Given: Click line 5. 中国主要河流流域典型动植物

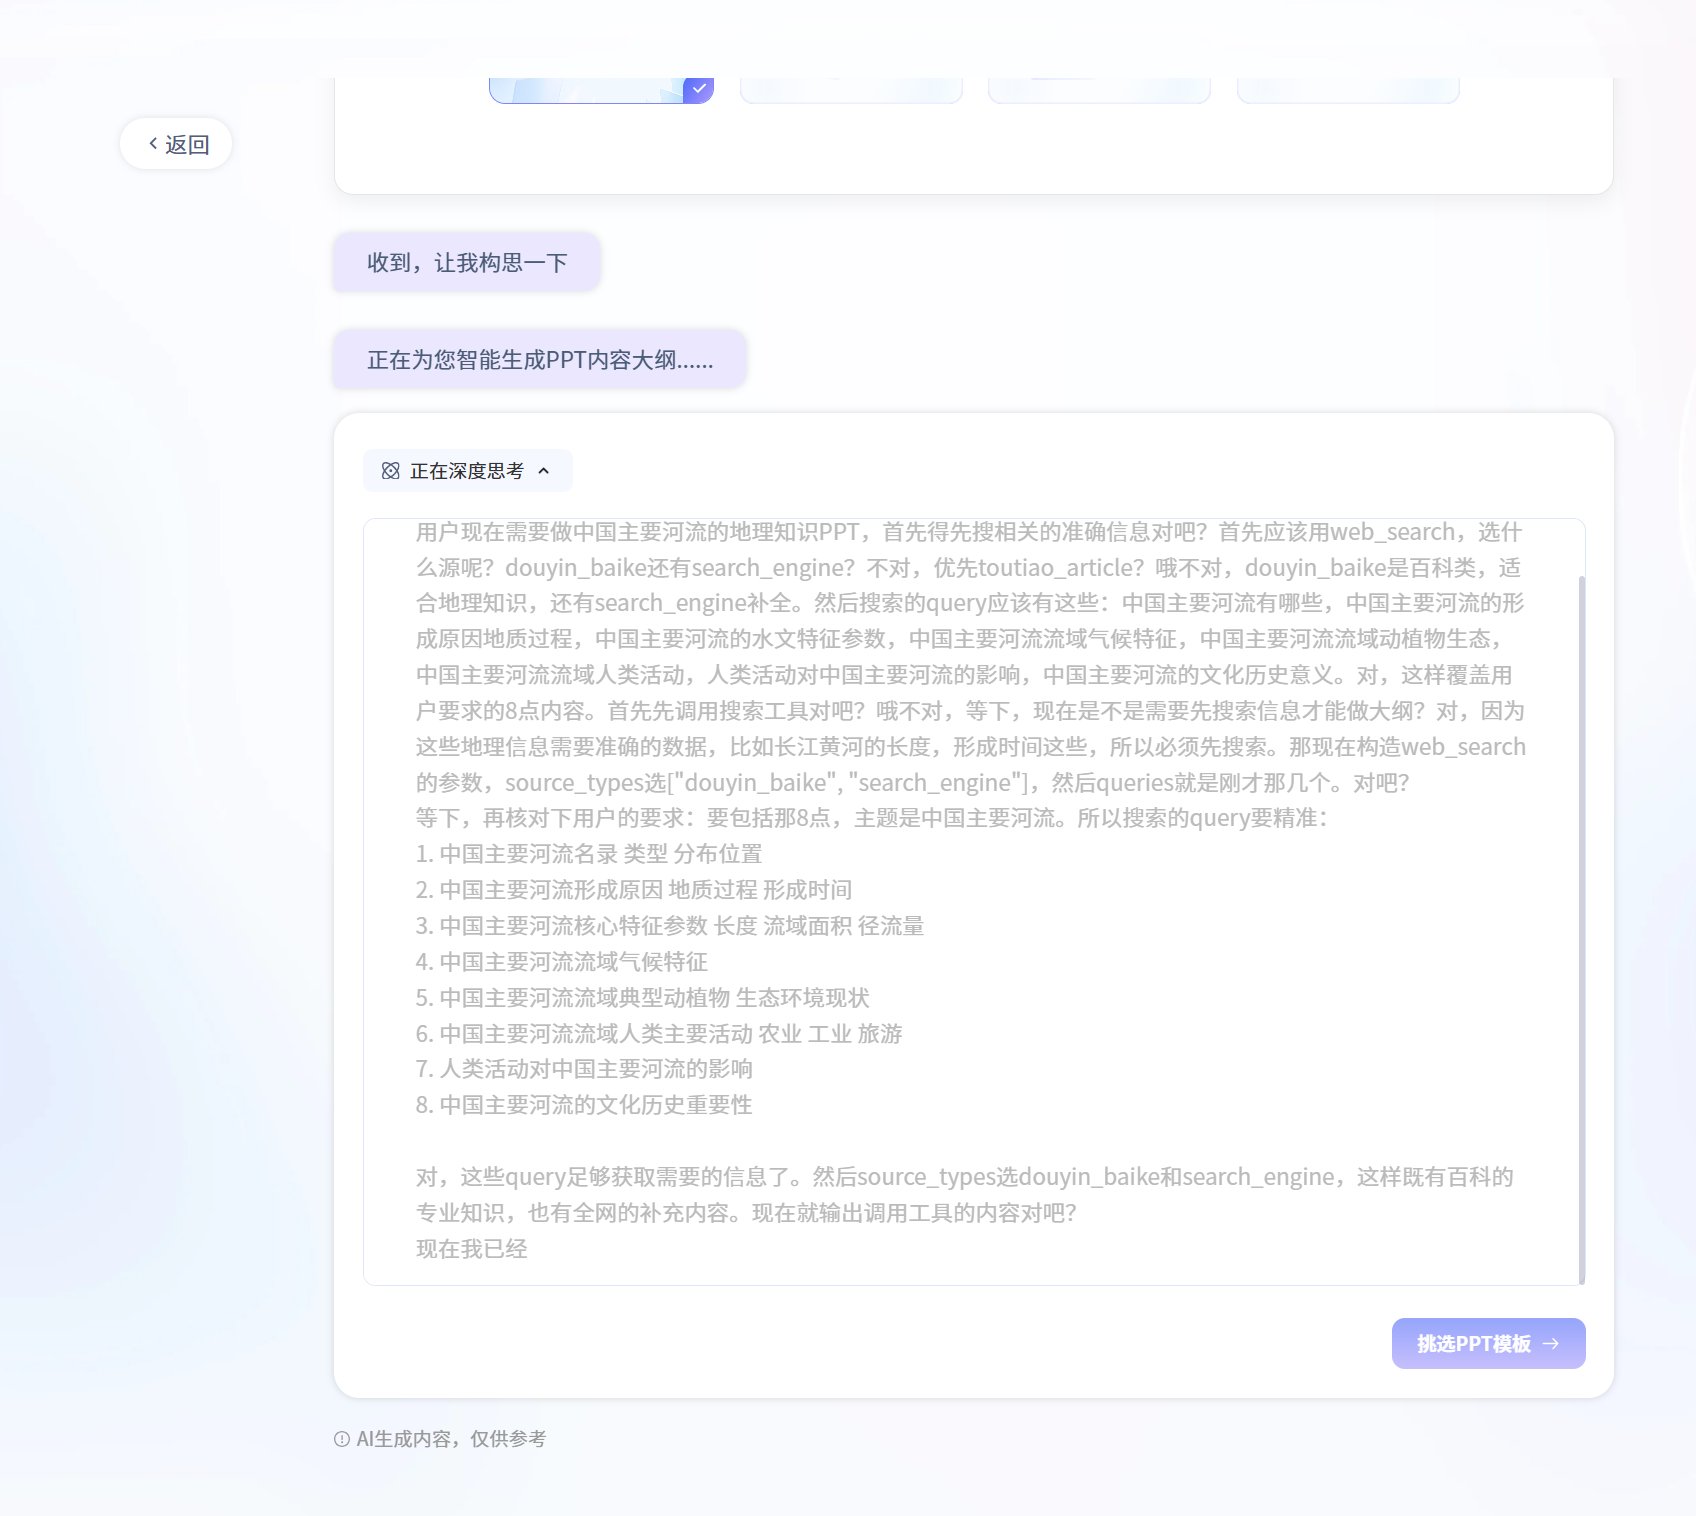Looking at the screenshot, I should [643, 998].
